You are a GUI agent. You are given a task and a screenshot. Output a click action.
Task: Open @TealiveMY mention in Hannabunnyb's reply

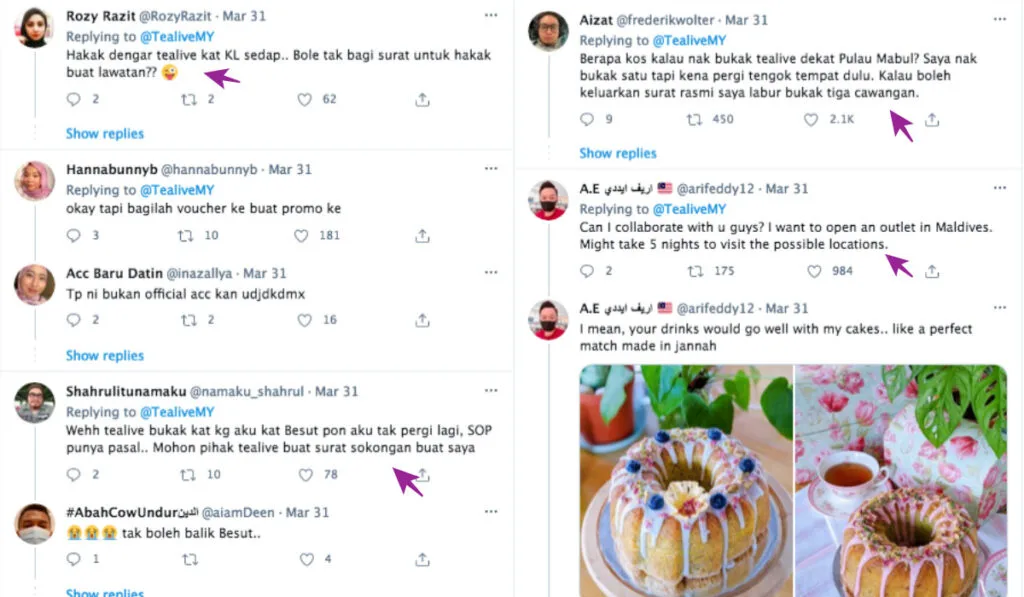[177, 190]
